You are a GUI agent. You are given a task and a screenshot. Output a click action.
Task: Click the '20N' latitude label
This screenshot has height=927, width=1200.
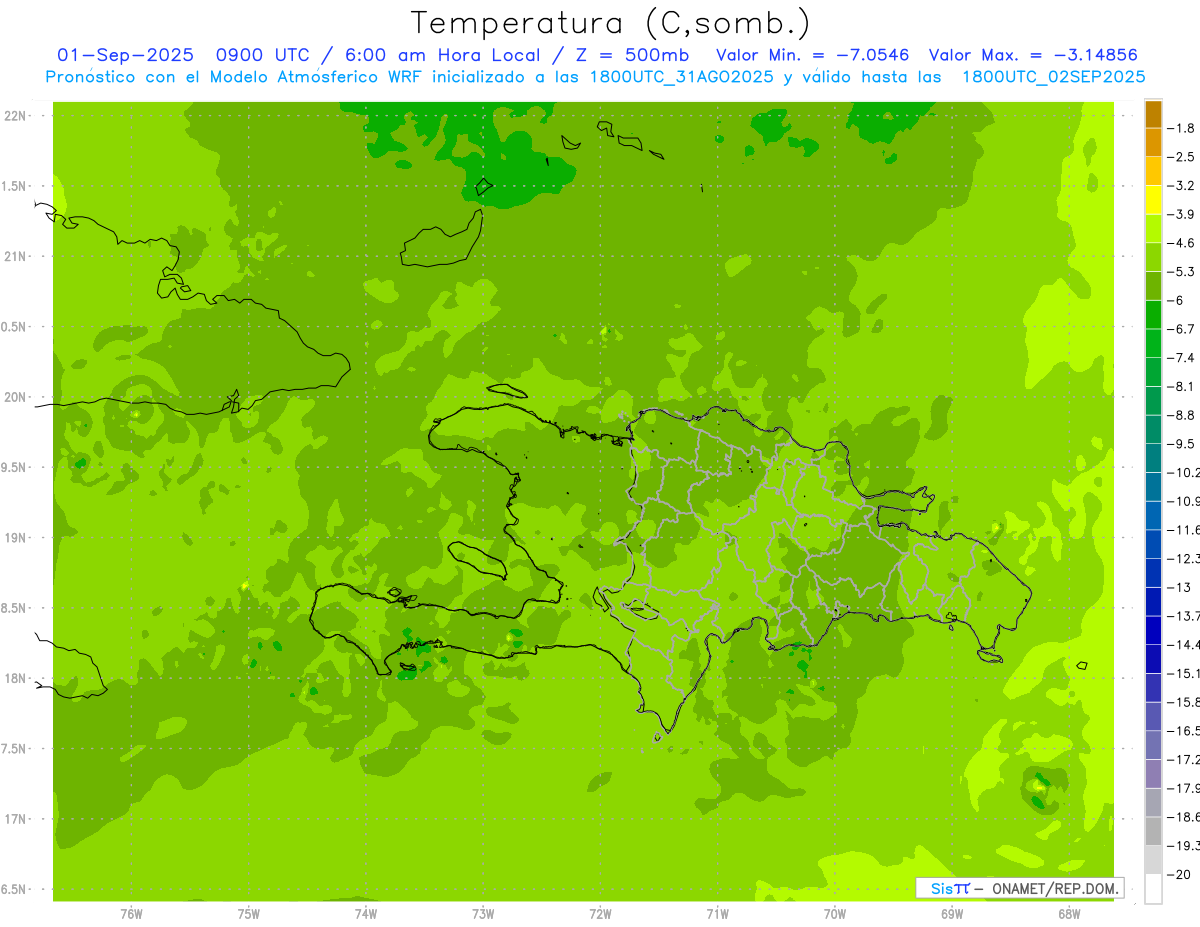click(15, 397)
